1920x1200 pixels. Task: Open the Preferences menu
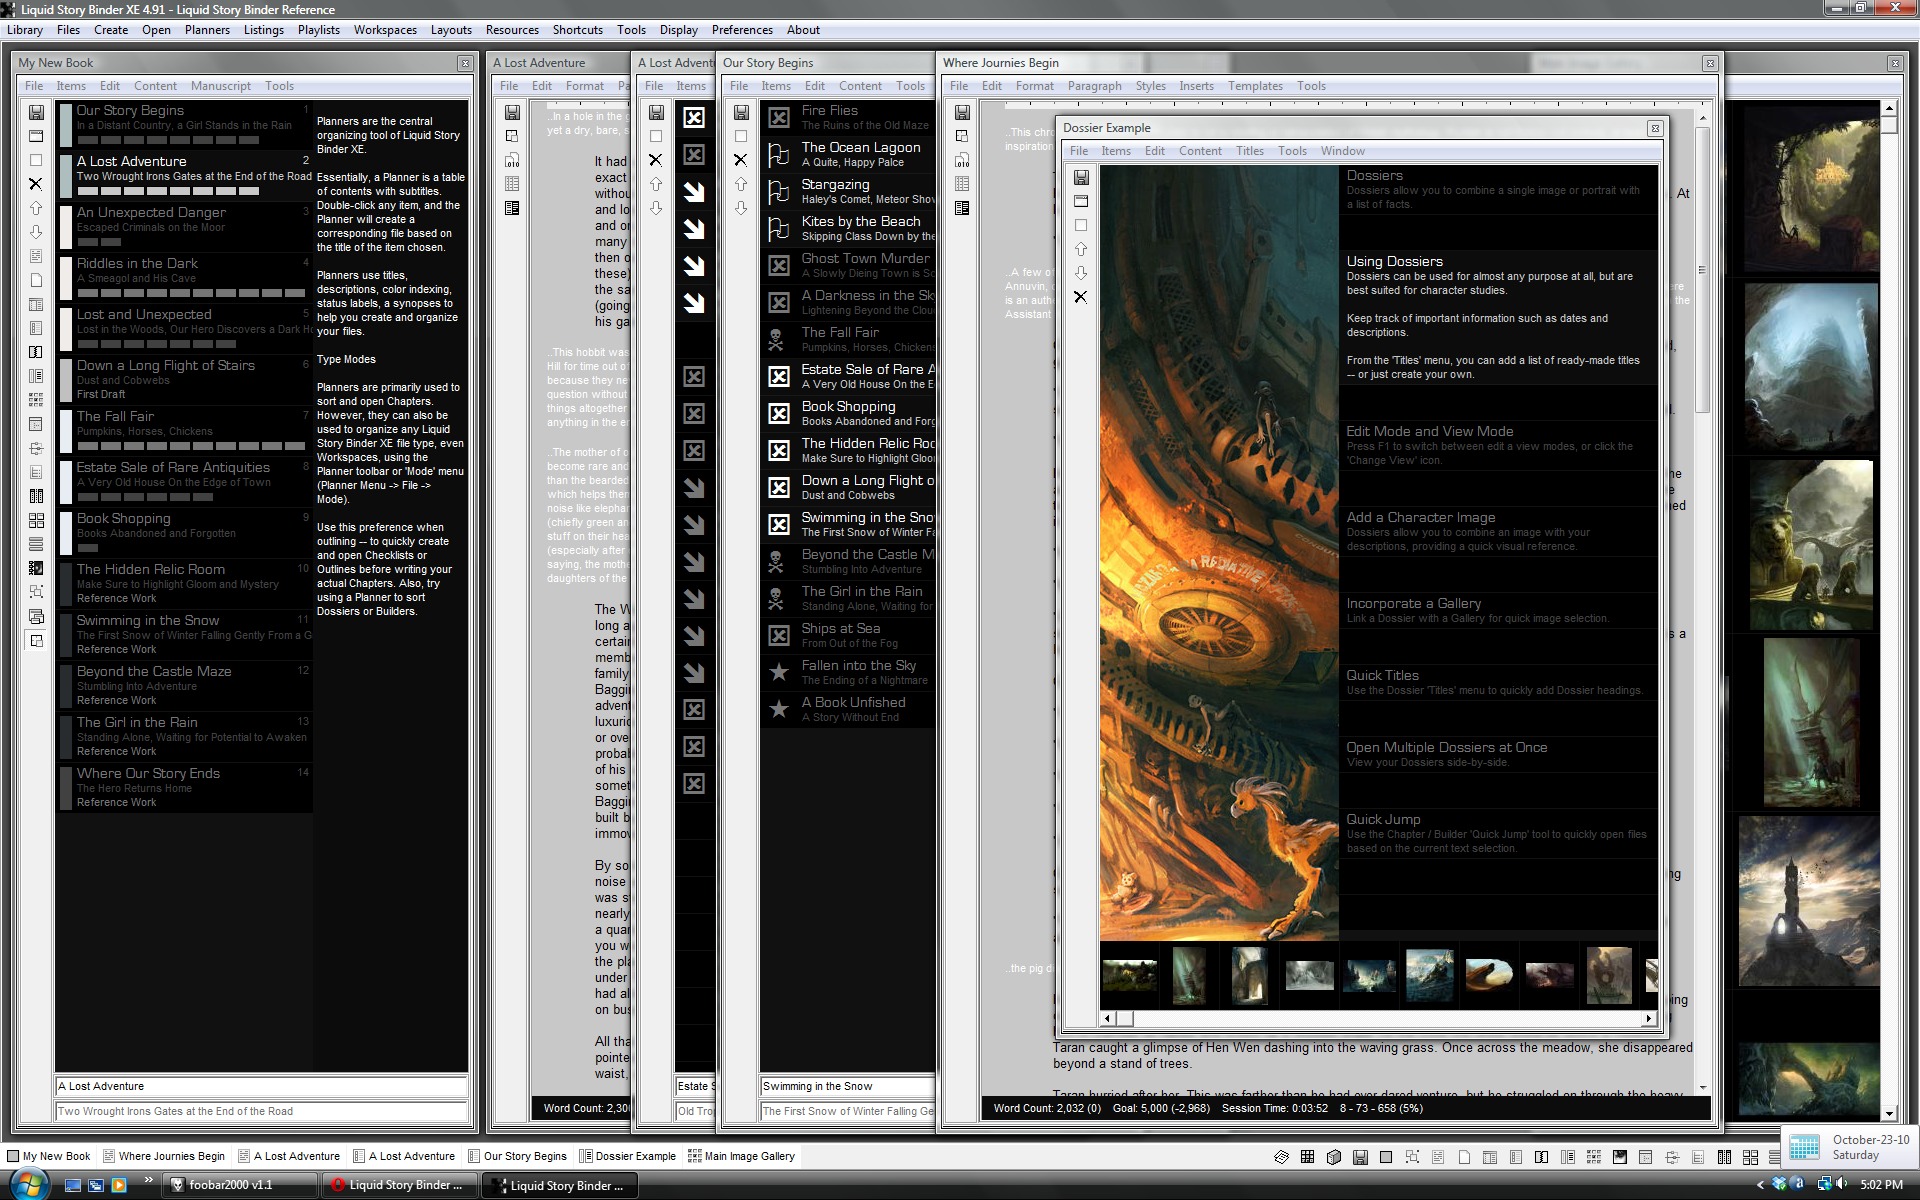click(742, 30)
